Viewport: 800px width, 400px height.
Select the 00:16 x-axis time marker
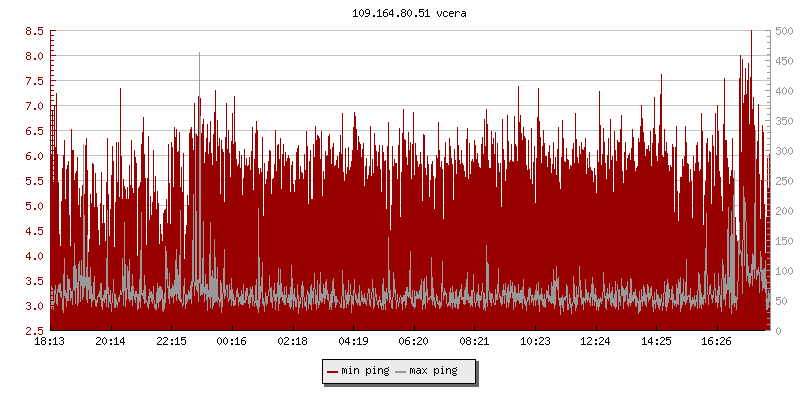tap(232, 342)
